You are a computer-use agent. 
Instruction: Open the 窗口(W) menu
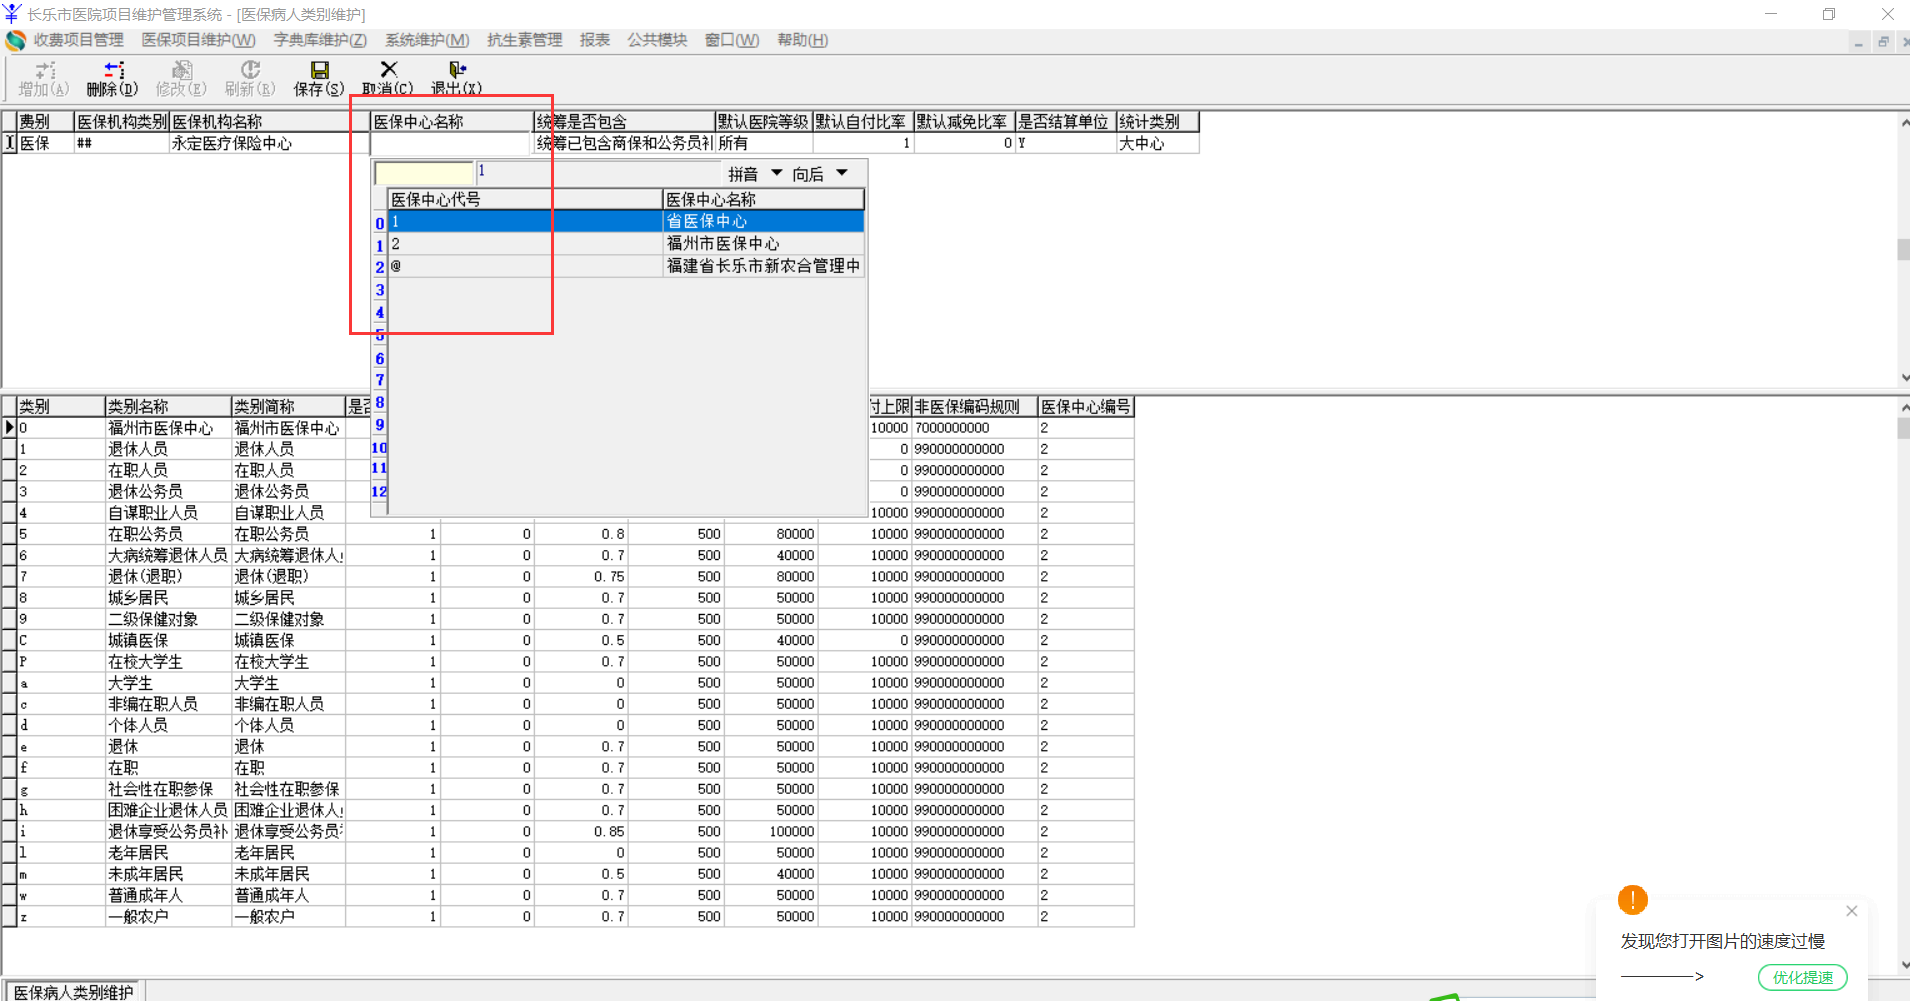[732, 40]
